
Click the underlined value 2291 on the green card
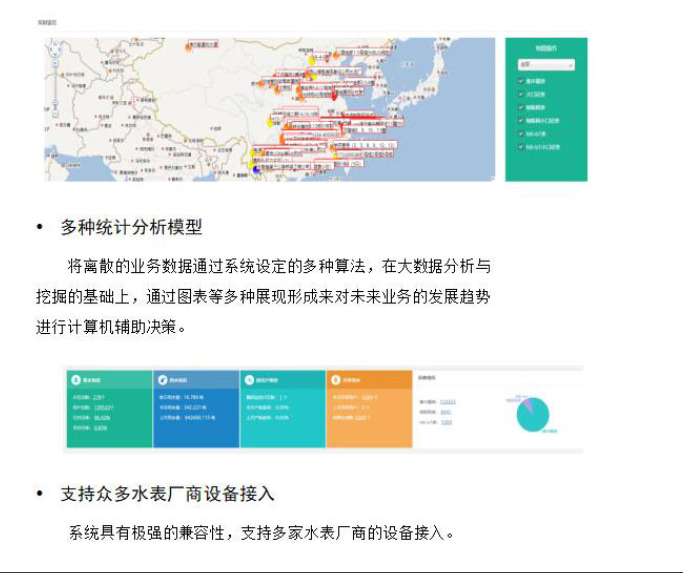tap(98, 397)
